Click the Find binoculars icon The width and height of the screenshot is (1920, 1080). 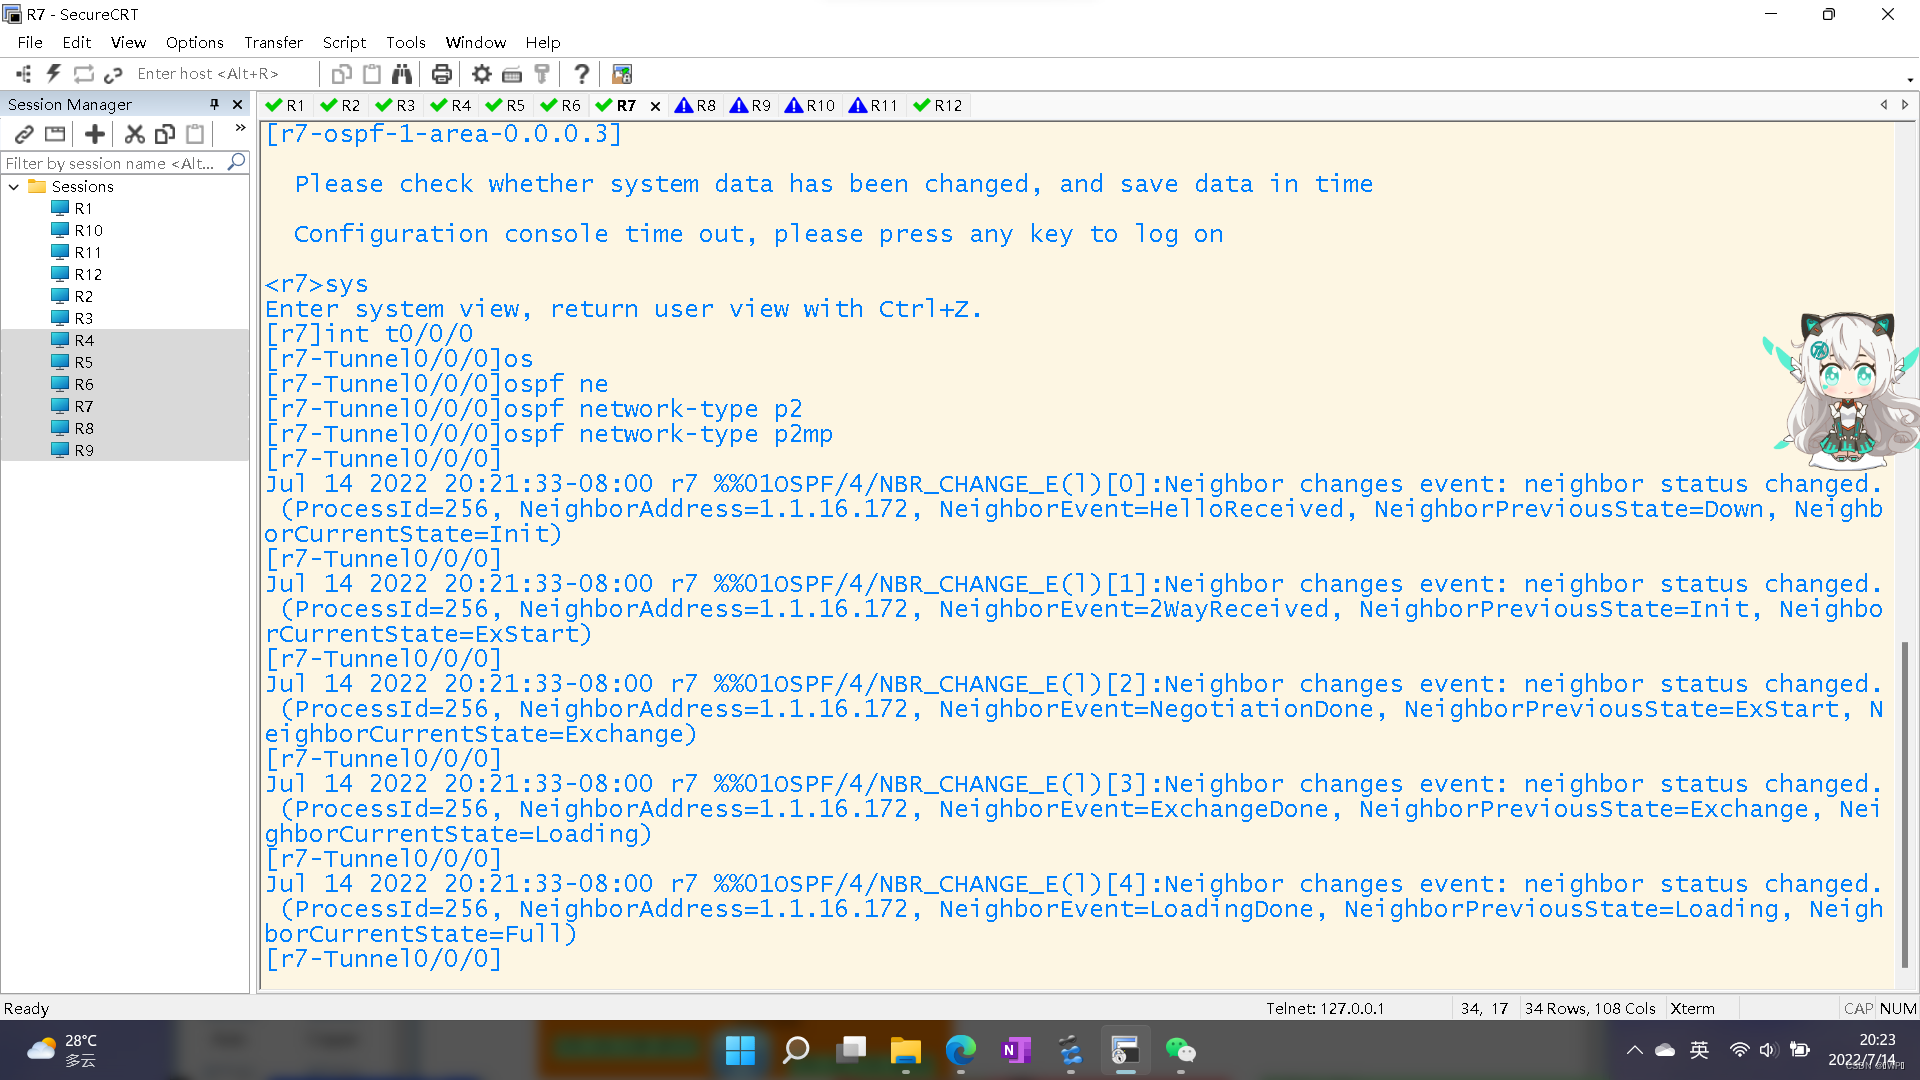(x=402, y=74)
